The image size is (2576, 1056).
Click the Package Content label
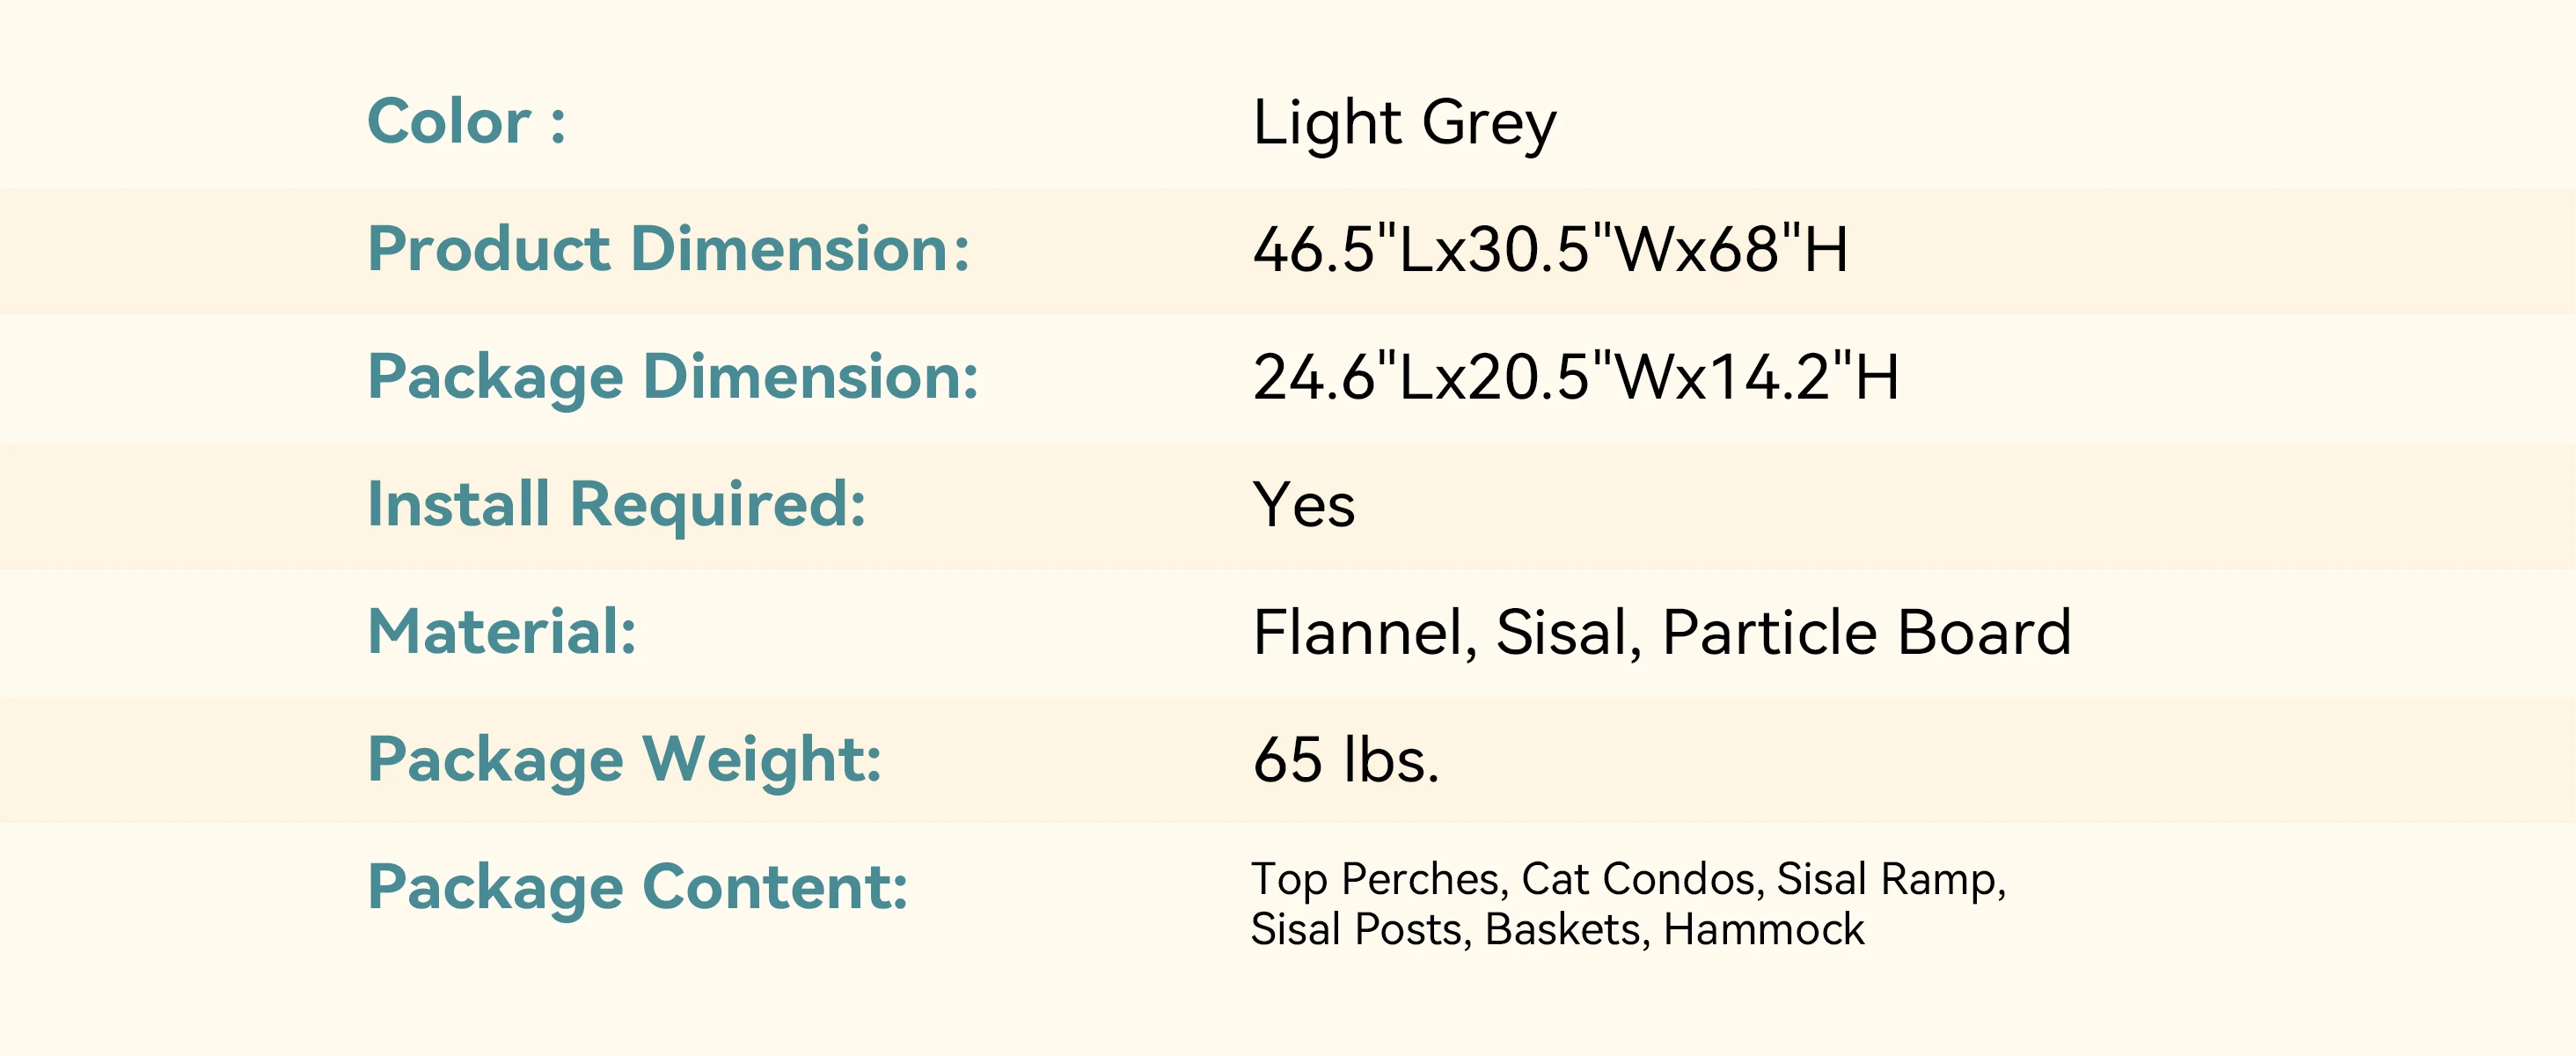coord(638,888)
